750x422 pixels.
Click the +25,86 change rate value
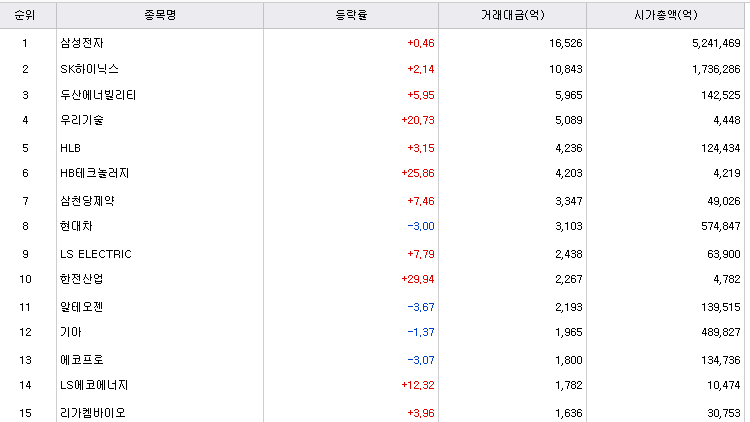(418, 173)
